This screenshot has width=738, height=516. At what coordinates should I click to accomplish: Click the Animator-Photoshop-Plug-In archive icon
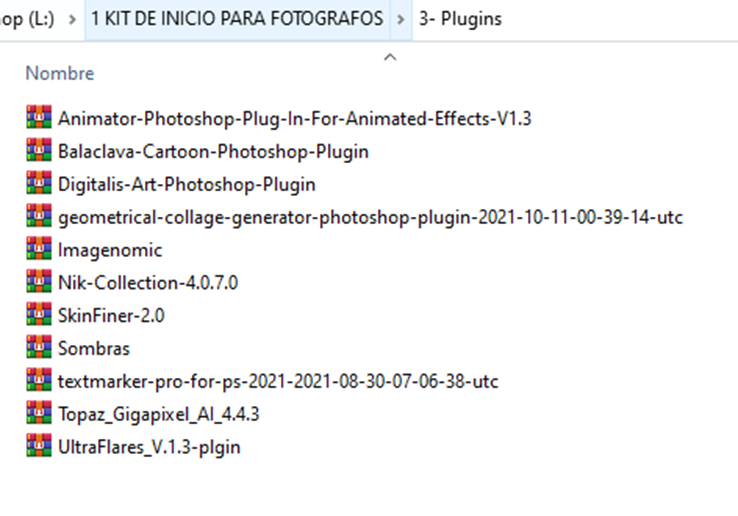tap(39, 117)
